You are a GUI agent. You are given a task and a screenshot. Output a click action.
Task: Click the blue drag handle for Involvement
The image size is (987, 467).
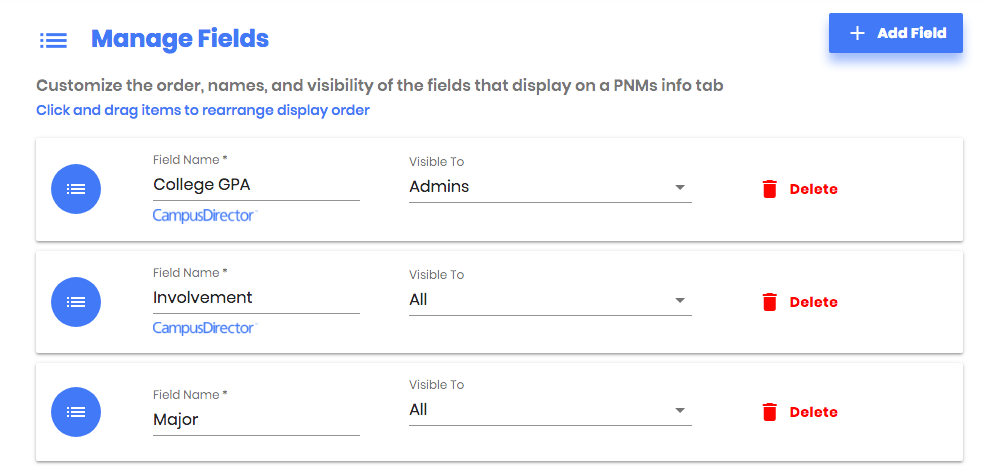pos(76,302)
